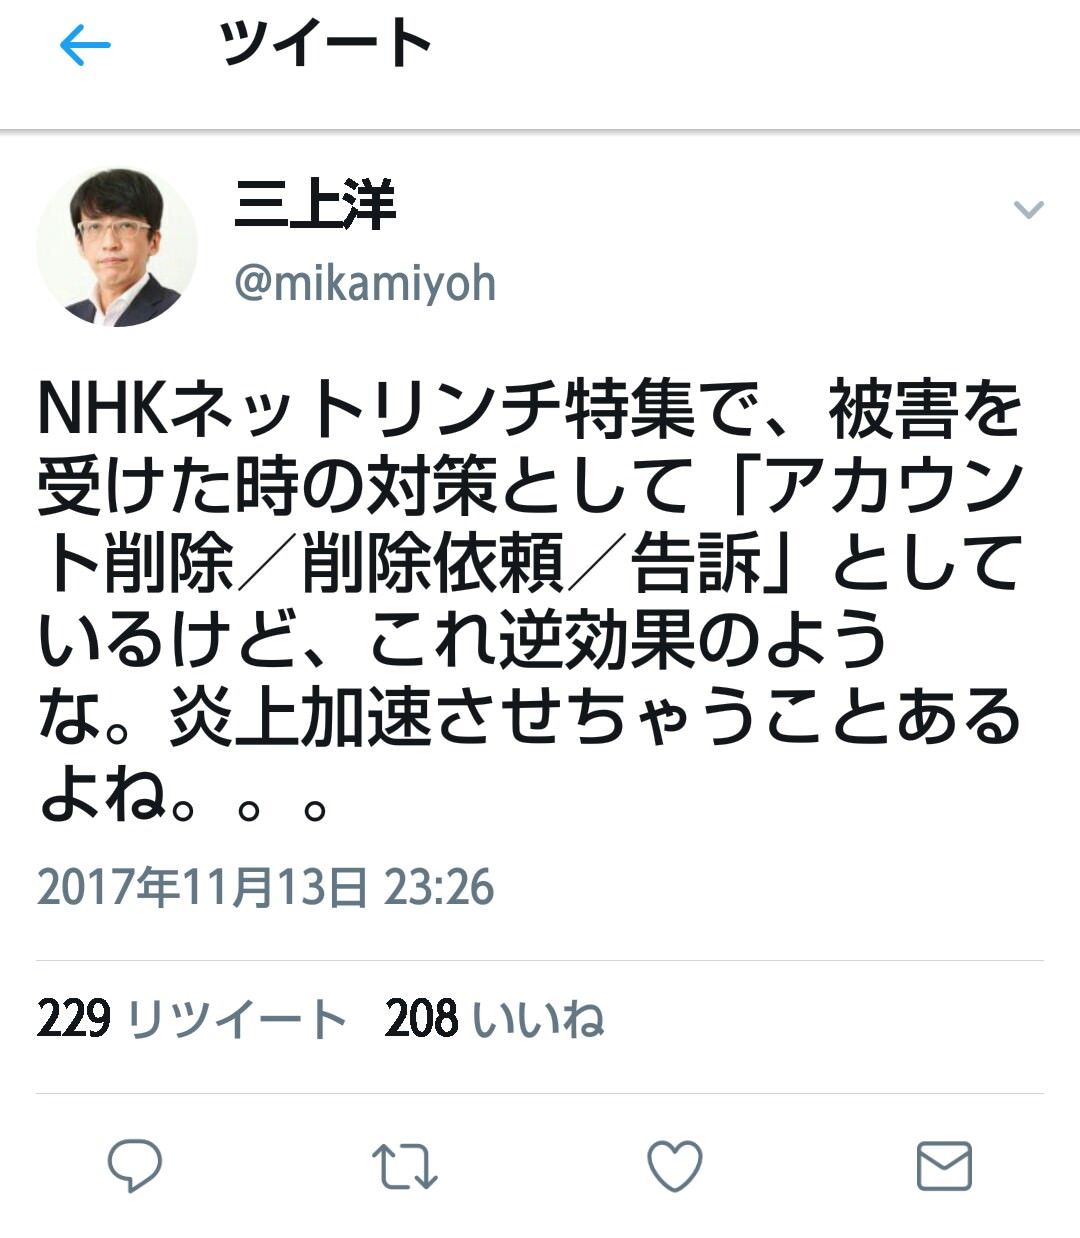
Task: Share via the envelope message icon
Action: pyautogui.click(x=944, y=1166)
